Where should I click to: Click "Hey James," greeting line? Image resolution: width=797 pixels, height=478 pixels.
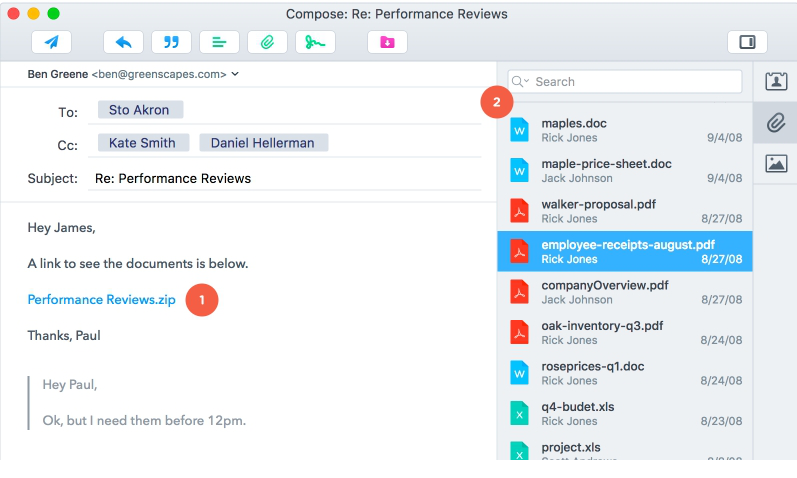tap(62, 227)
